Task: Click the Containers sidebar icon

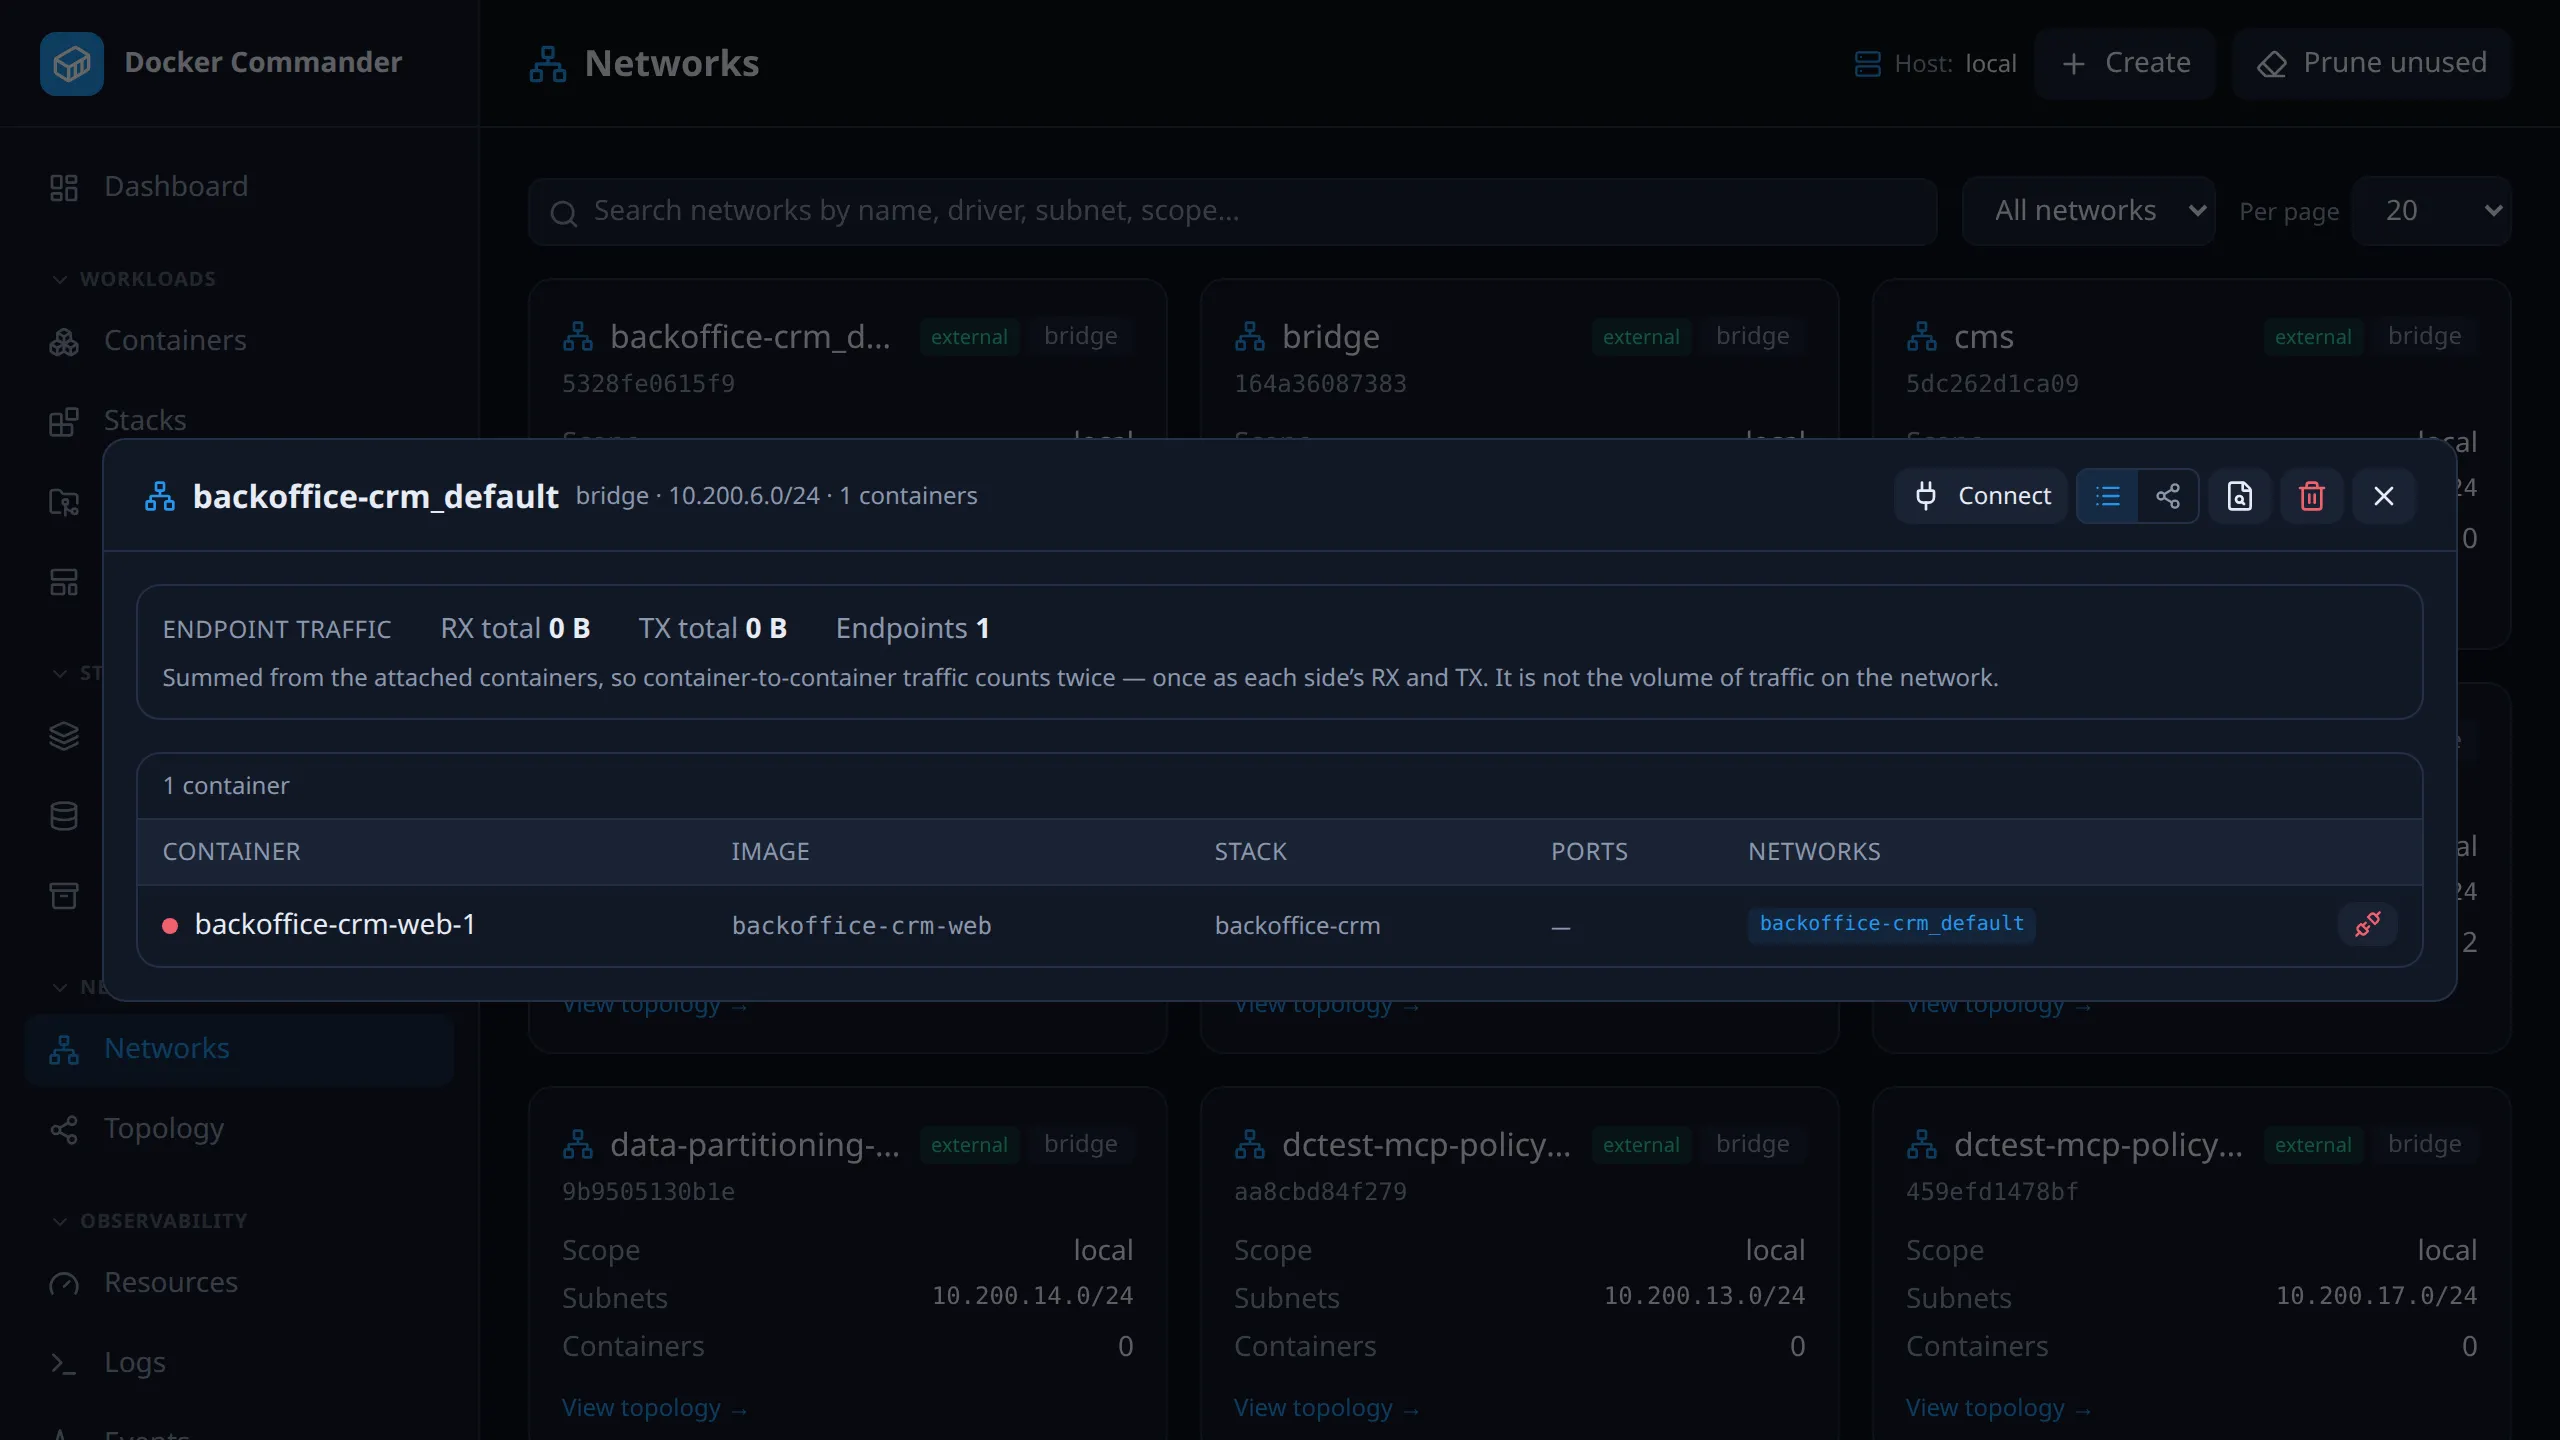Action: pyautogui.click(x=64, y=342)
